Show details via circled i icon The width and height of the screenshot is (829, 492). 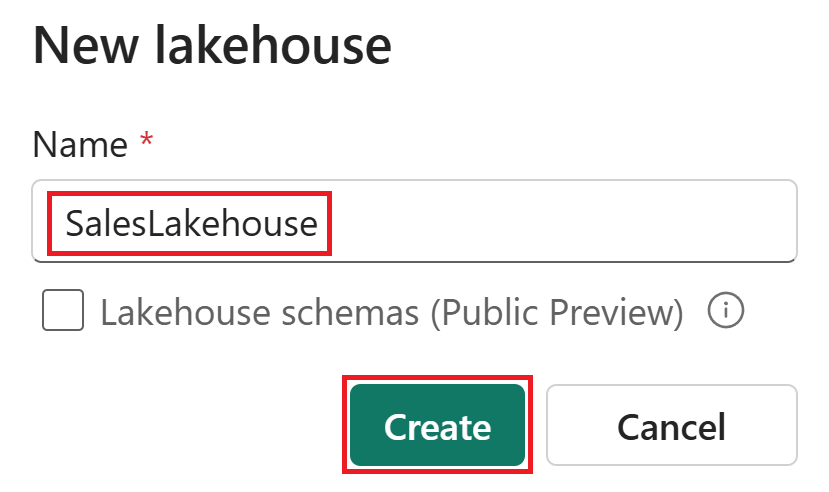(726, 312)
